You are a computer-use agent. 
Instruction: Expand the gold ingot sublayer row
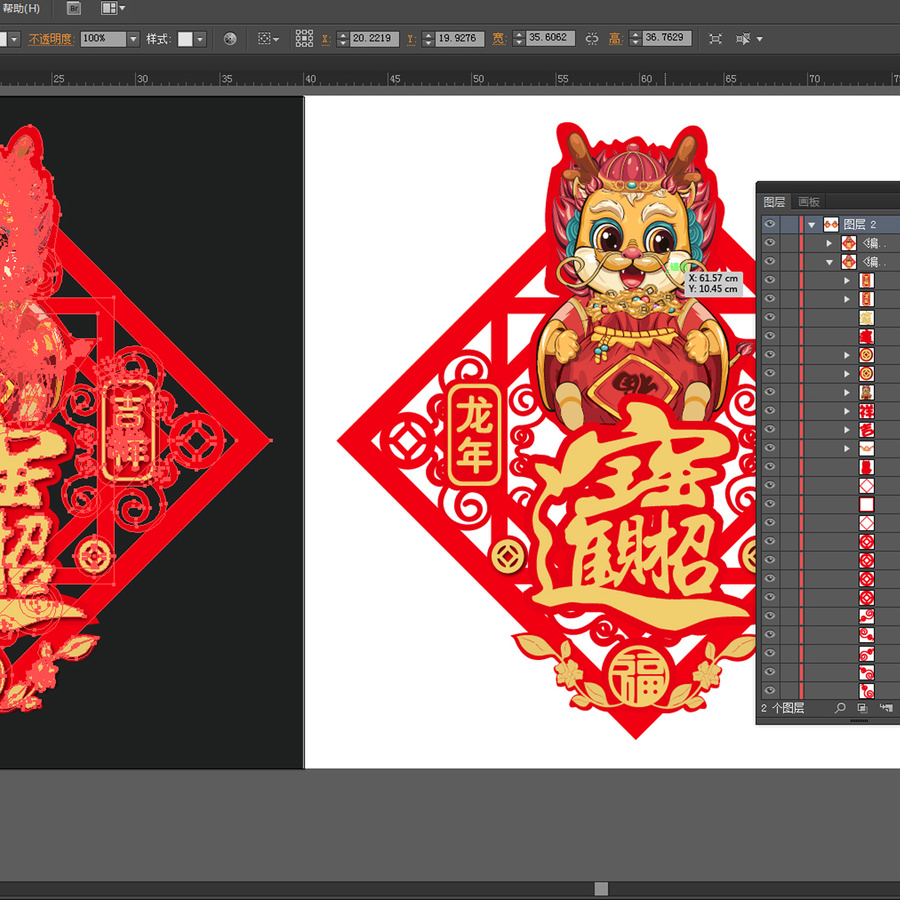point(847,448)
